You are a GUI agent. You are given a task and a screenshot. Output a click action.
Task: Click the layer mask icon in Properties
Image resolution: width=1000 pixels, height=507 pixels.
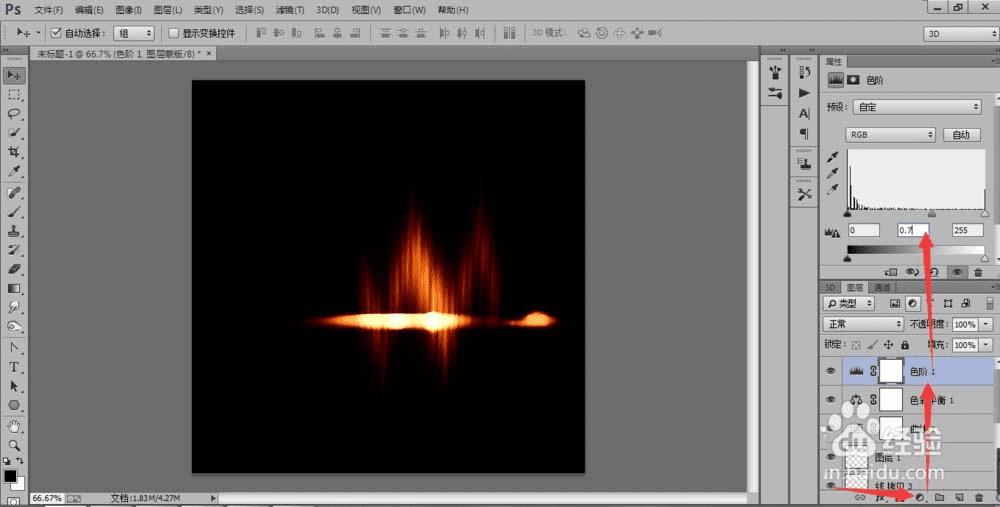coord(853,80)
